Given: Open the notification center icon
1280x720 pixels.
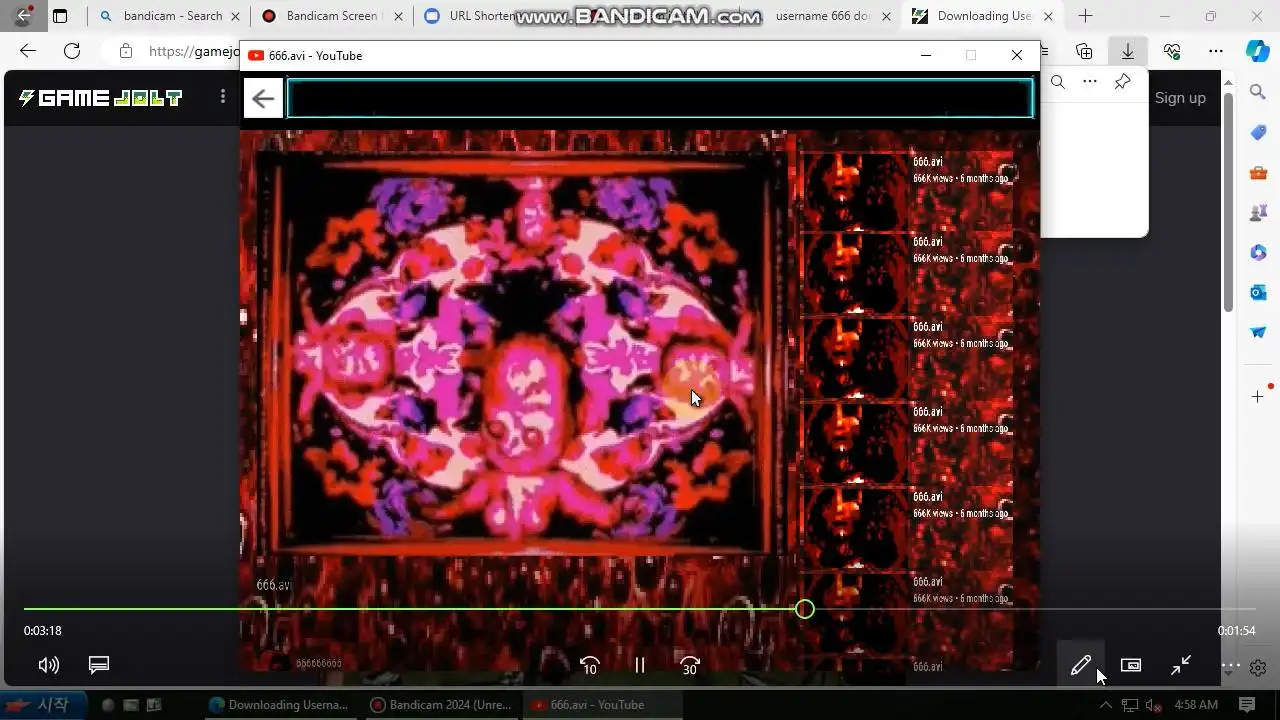Looking at the screenshot, I should click(x=1247, y=705).
